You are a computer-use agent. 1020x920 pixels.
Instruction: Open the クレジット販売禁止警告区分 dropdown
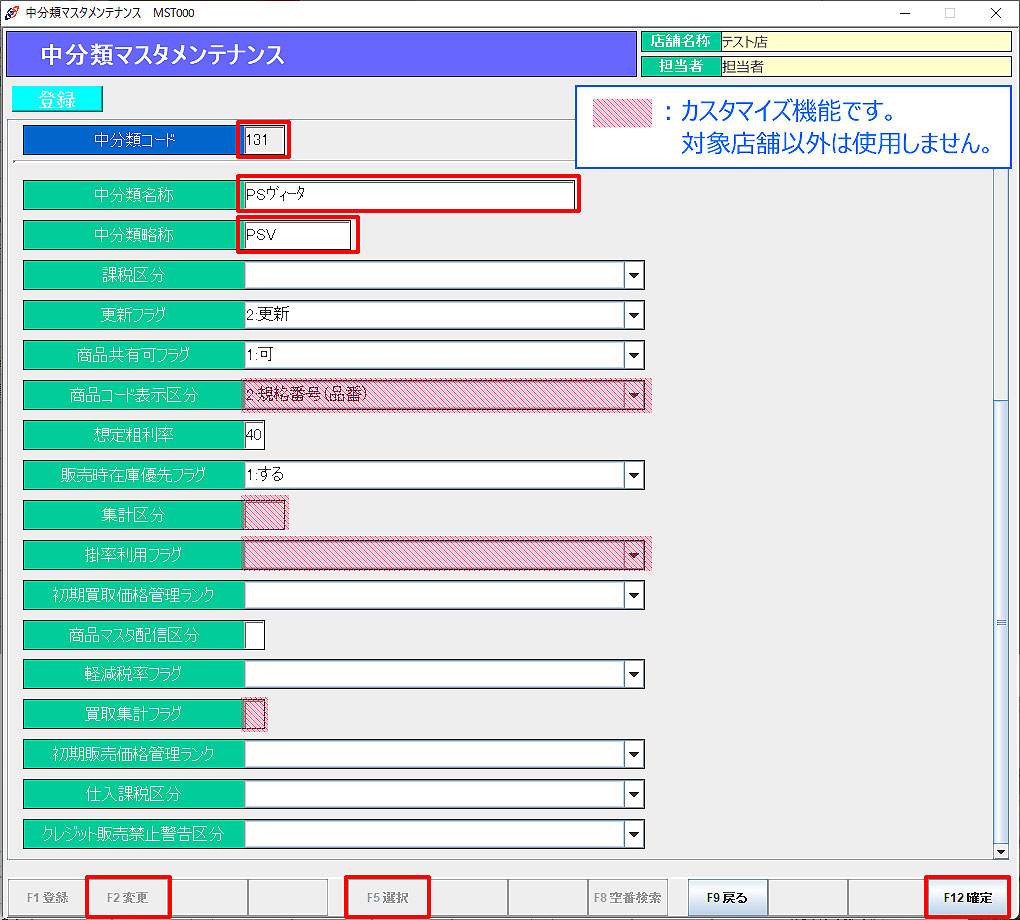(634, 834)
